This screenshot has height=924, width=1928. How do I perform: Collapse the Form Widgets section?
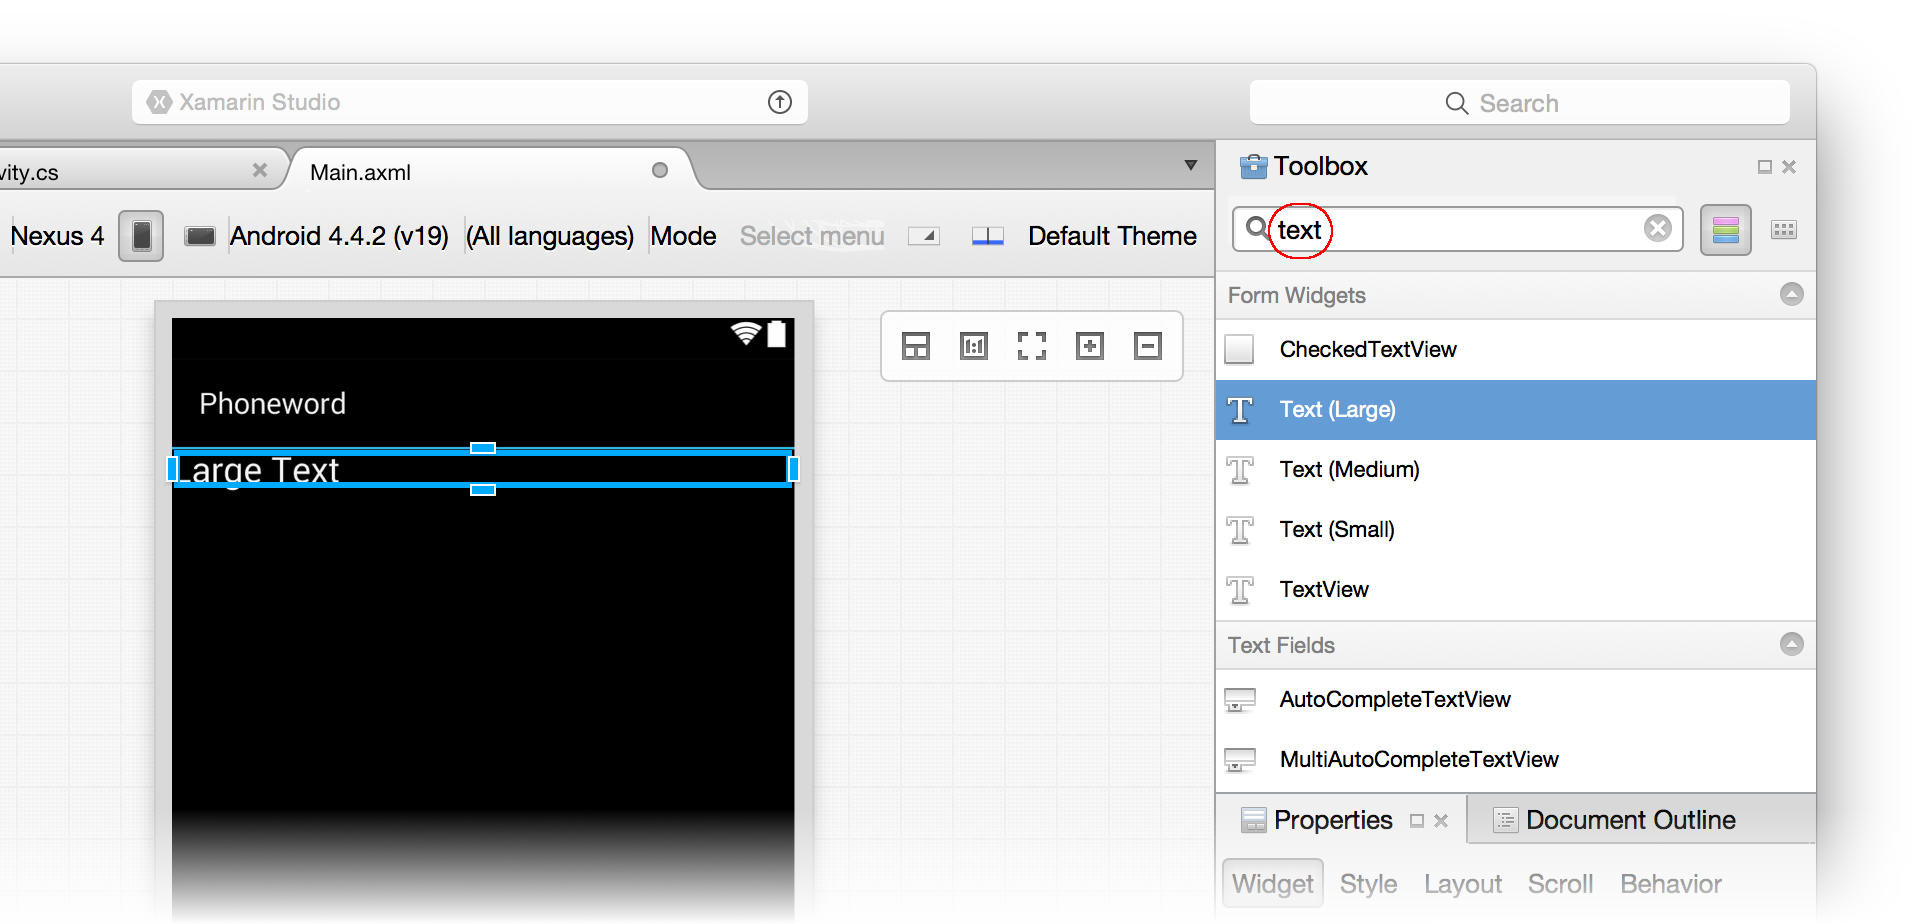1791,294
